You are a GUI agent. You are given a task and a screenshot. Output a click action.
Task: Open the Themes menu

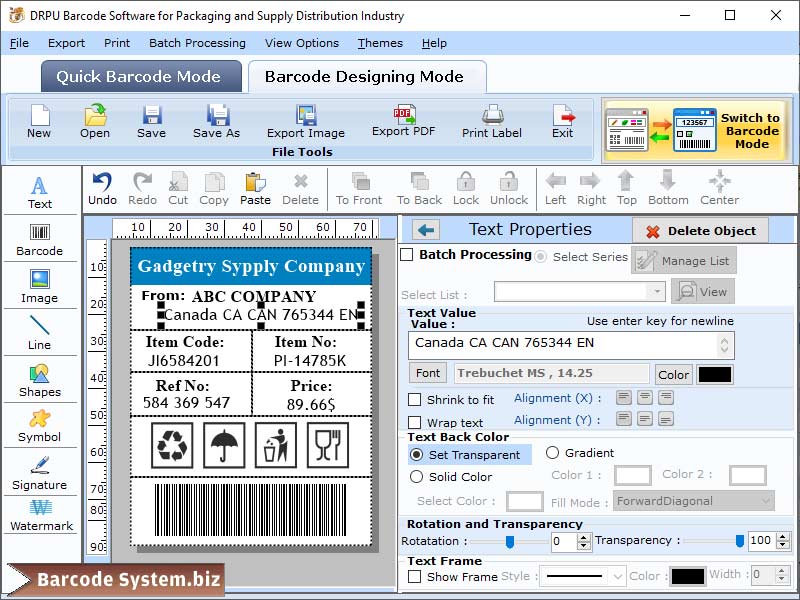379,43
